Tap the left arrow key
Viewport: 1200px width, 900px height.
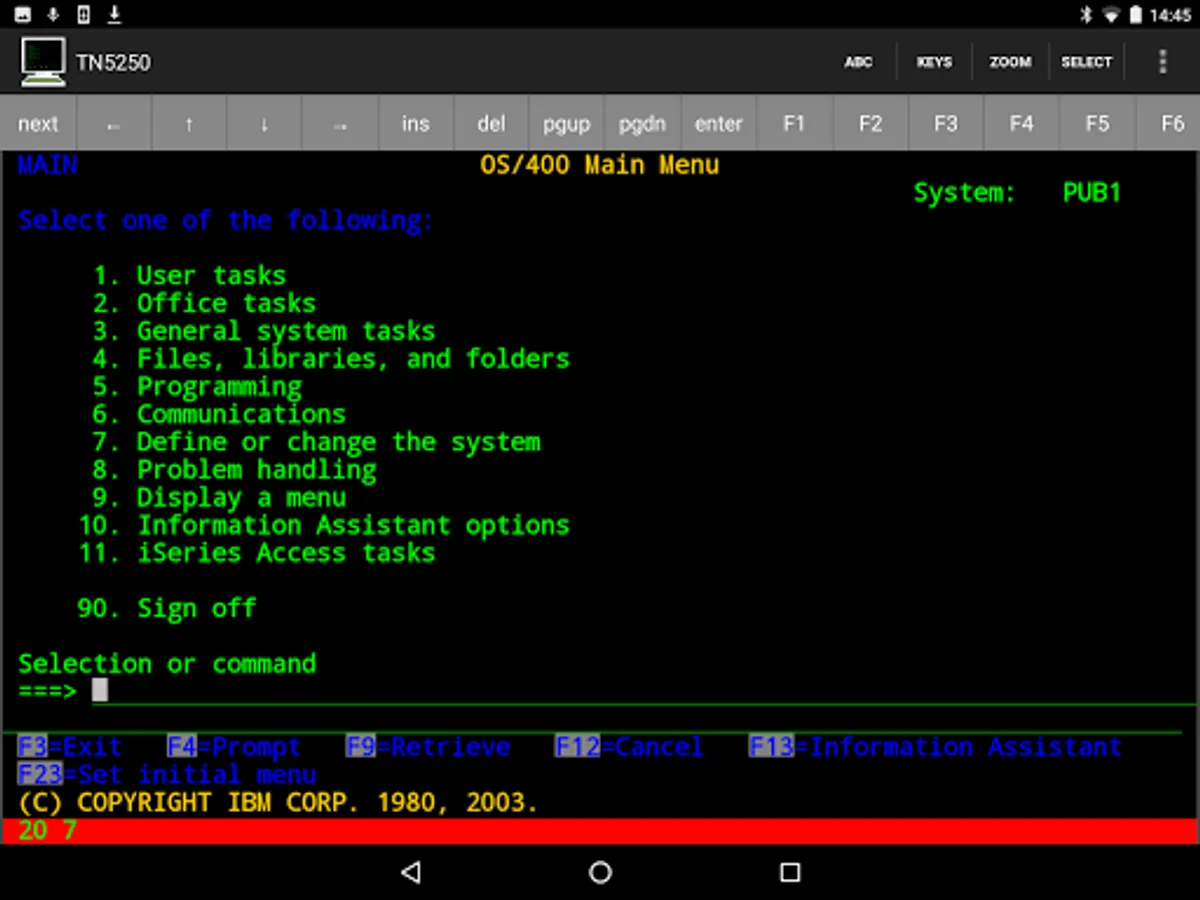113,124
